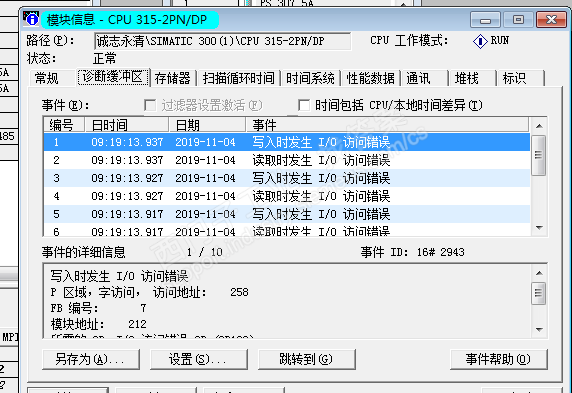Click the 日时间 column header
This screenshot has height=393, width=572.
(127, 125)
